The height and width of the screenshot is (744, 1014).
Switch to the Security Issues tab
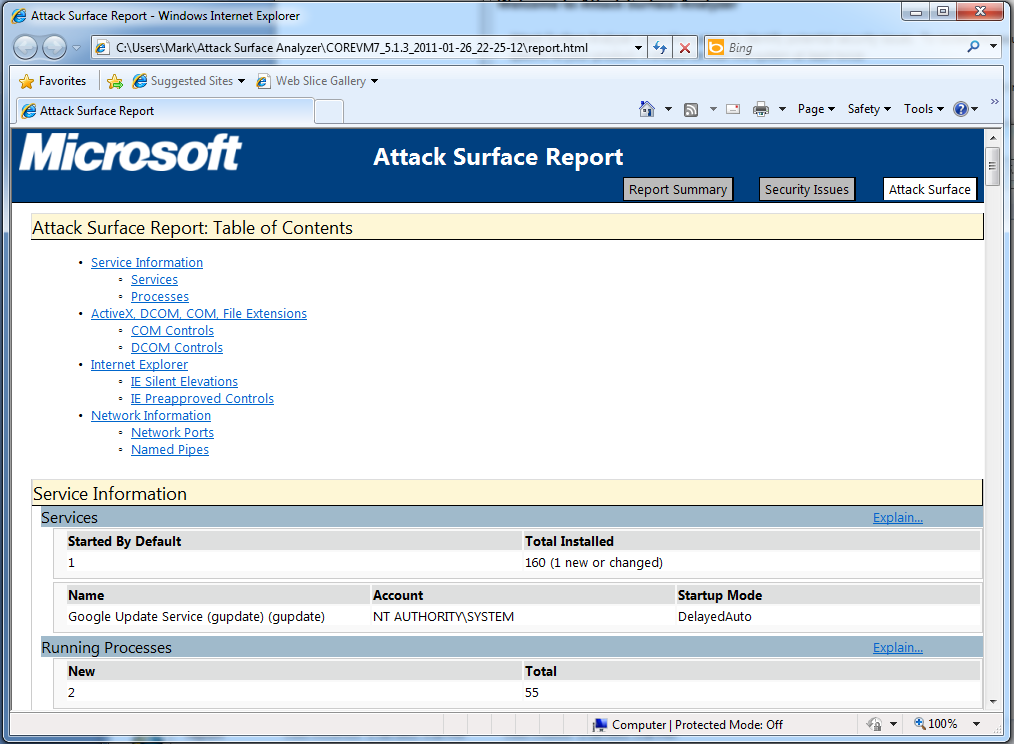[806, 190]
